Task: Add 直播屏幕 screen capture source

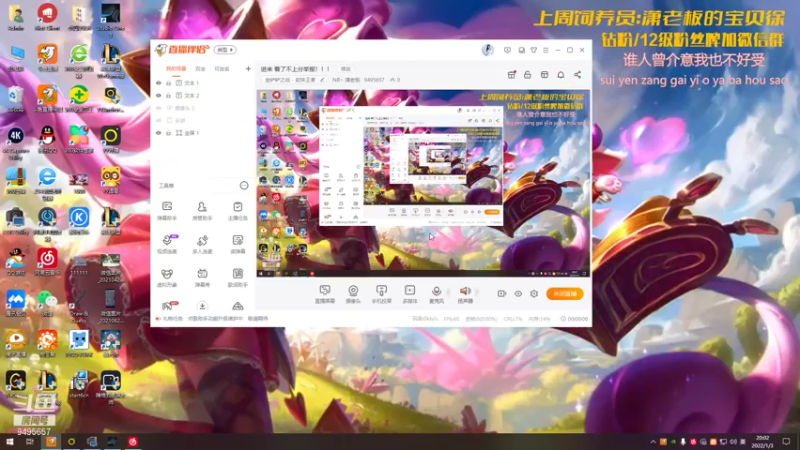Action: [x=324, y=294]
